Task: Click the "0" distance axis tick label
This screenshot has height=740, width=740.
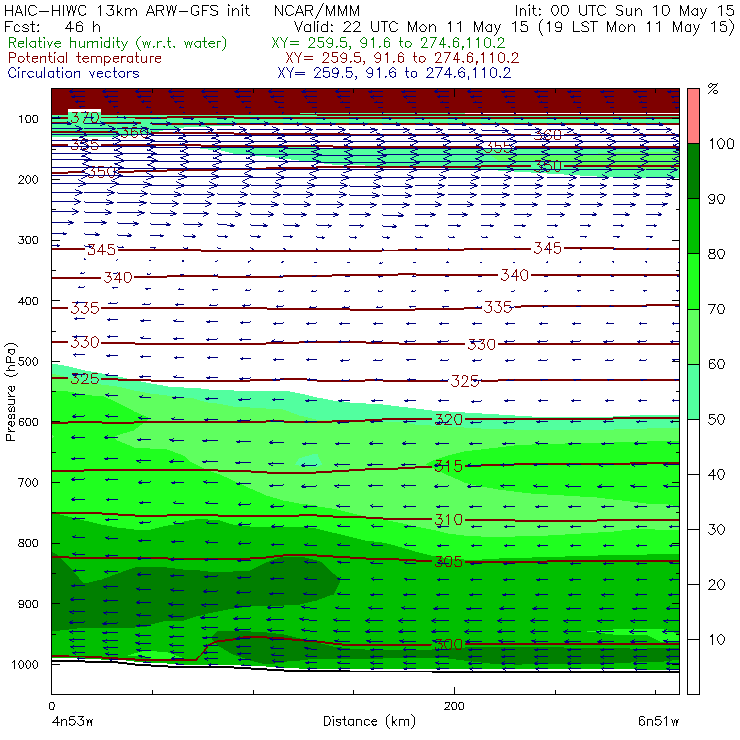Action: tap(52, 706)
